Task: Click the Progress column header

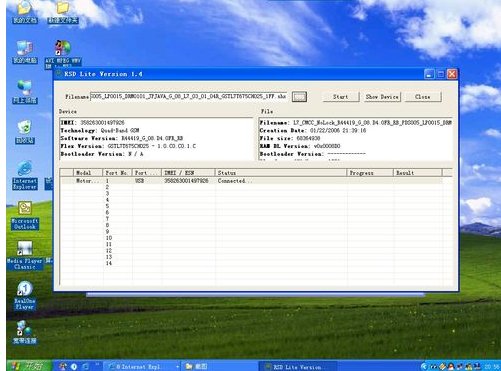Action: click(370, 173)
